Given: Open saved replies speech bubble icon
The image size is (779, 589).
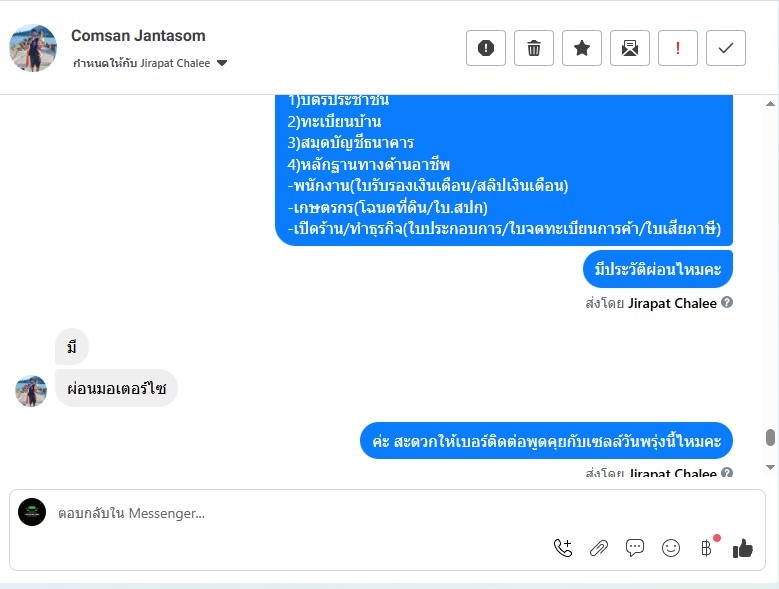Looking at the screenshot, I should 634,548.
